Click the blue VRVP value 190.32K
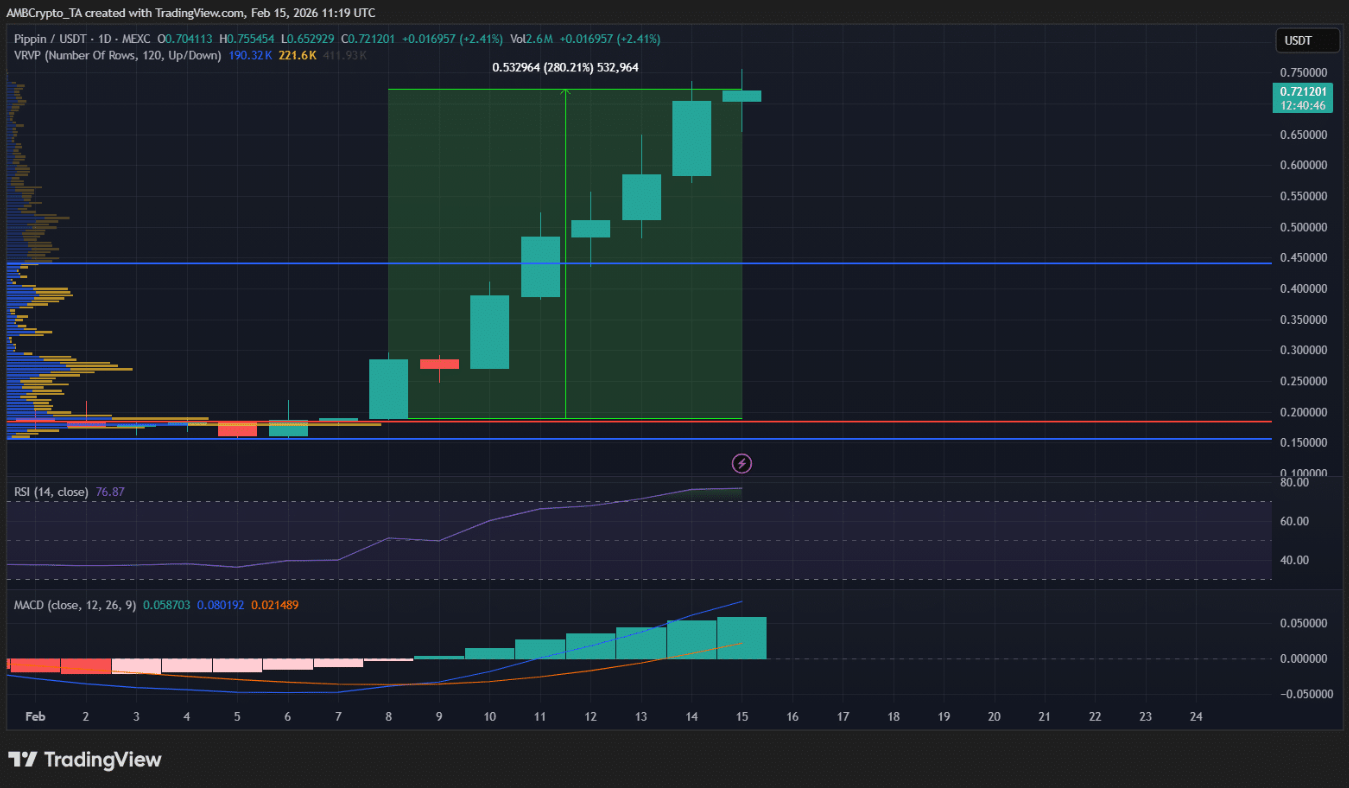The image size is (1349, 788). (x=251, y=55)
